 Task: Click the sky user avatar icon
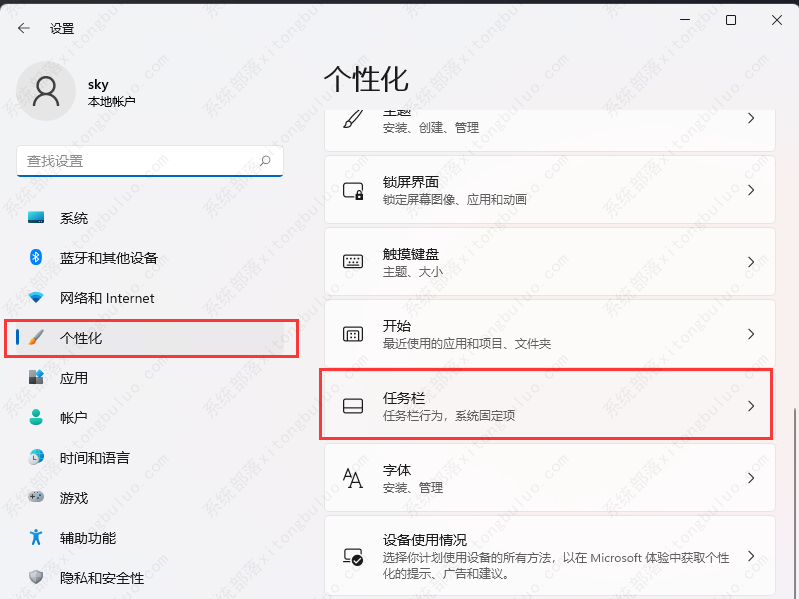46,92
